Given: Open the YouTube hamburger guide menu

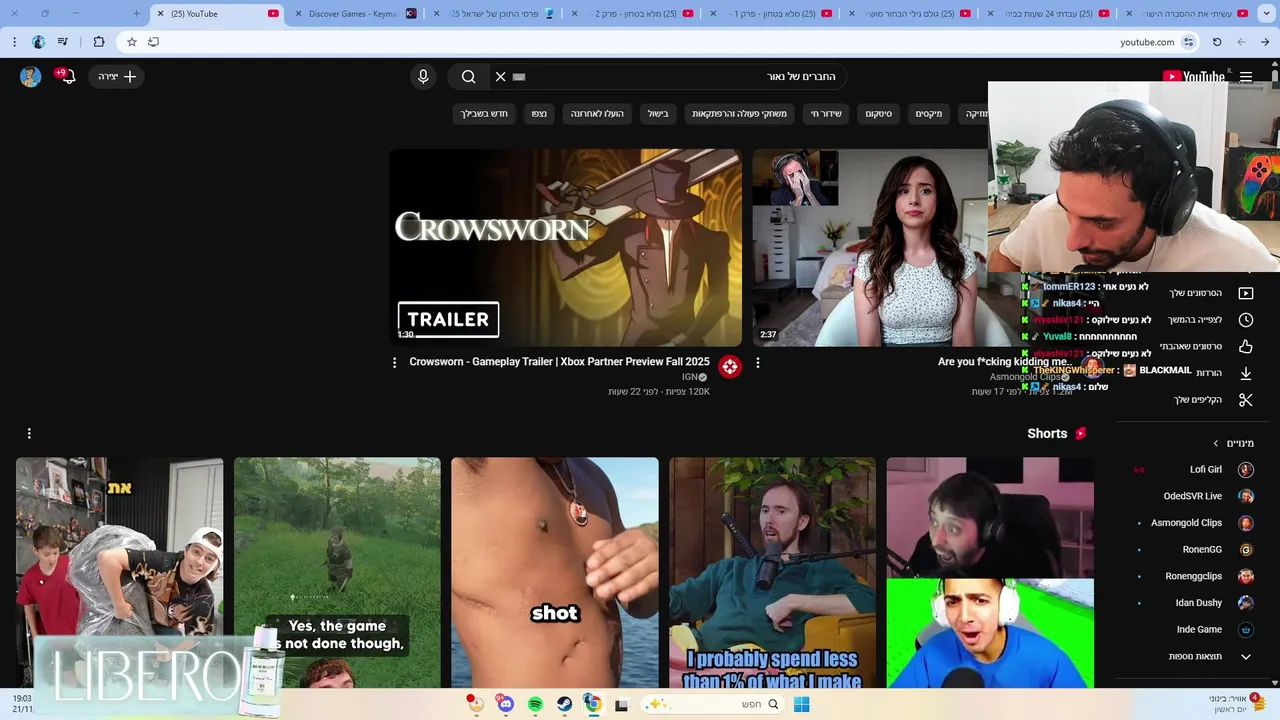Looking at the screenshot, I should [1246, 77].
